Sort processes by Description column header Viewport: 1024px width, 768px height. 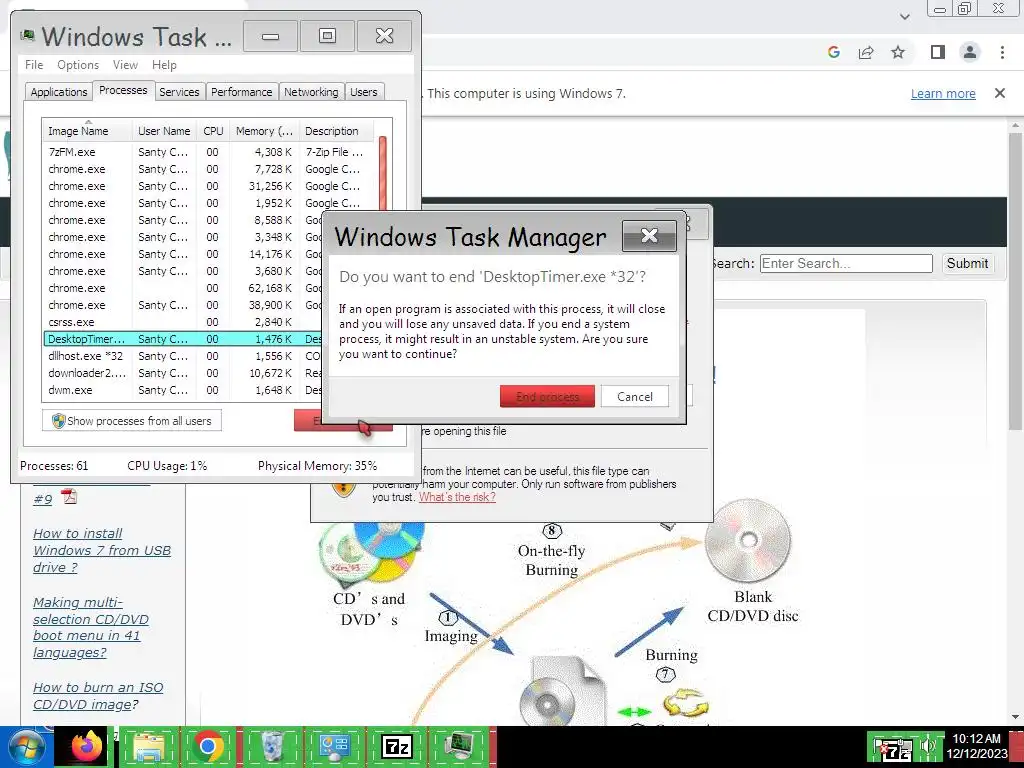click(x=336, y=131)
